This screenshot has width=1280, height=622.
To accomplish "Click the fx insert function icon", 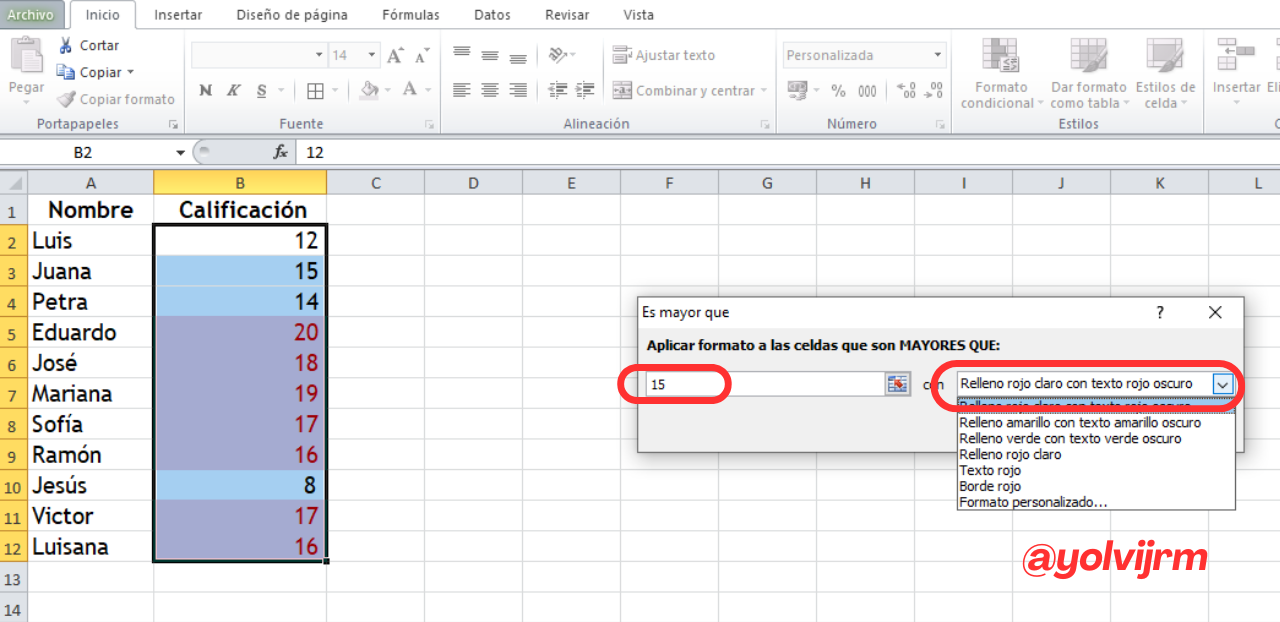I will 281,152.
